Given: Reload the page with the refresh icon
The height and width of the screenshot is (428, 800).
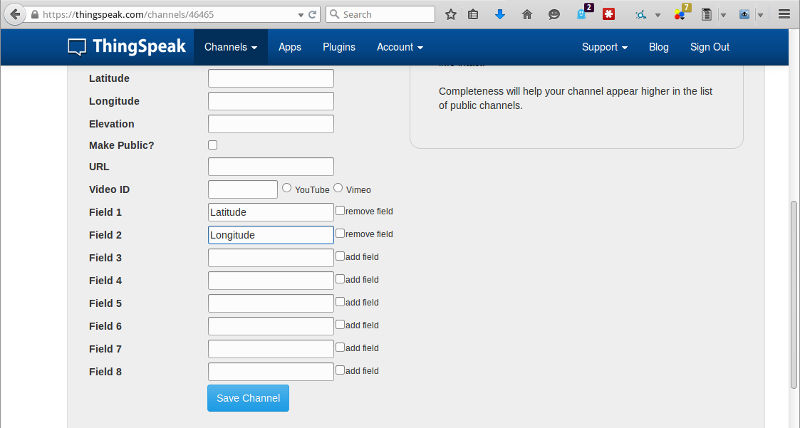Looking at the screenshot, I should [312, 15].
